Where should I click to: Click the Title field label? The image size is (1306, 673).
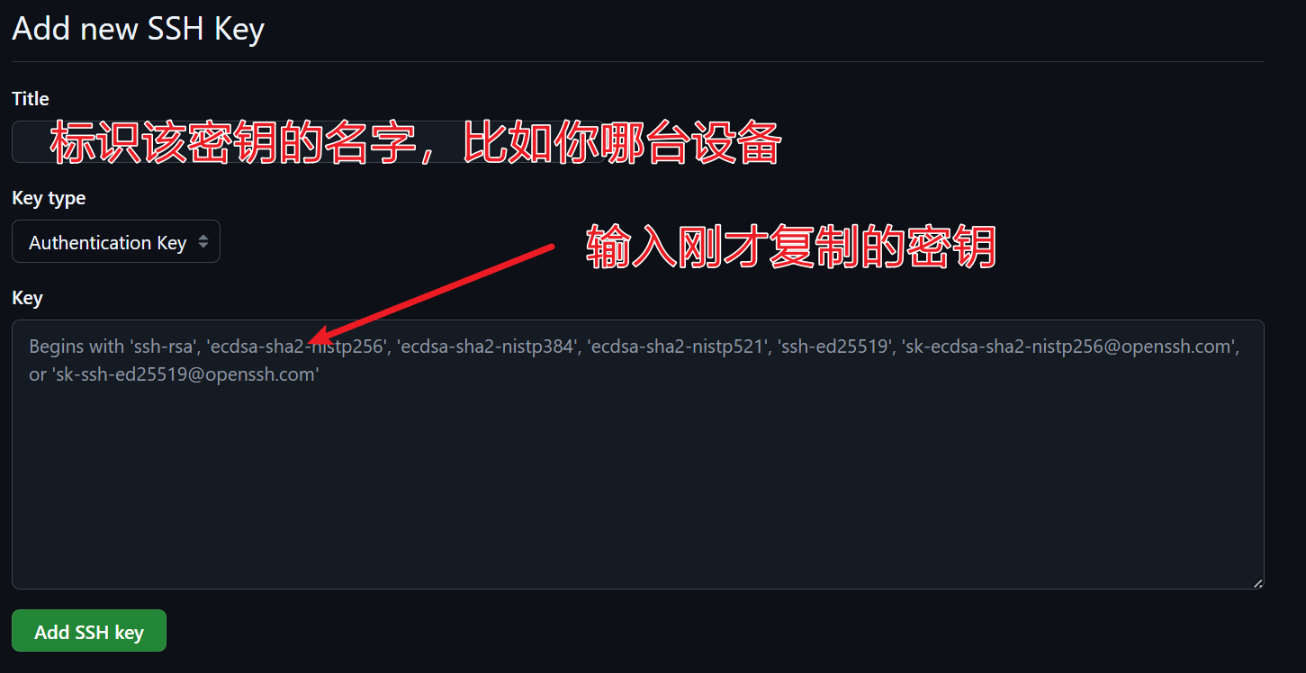coord(30,99)
